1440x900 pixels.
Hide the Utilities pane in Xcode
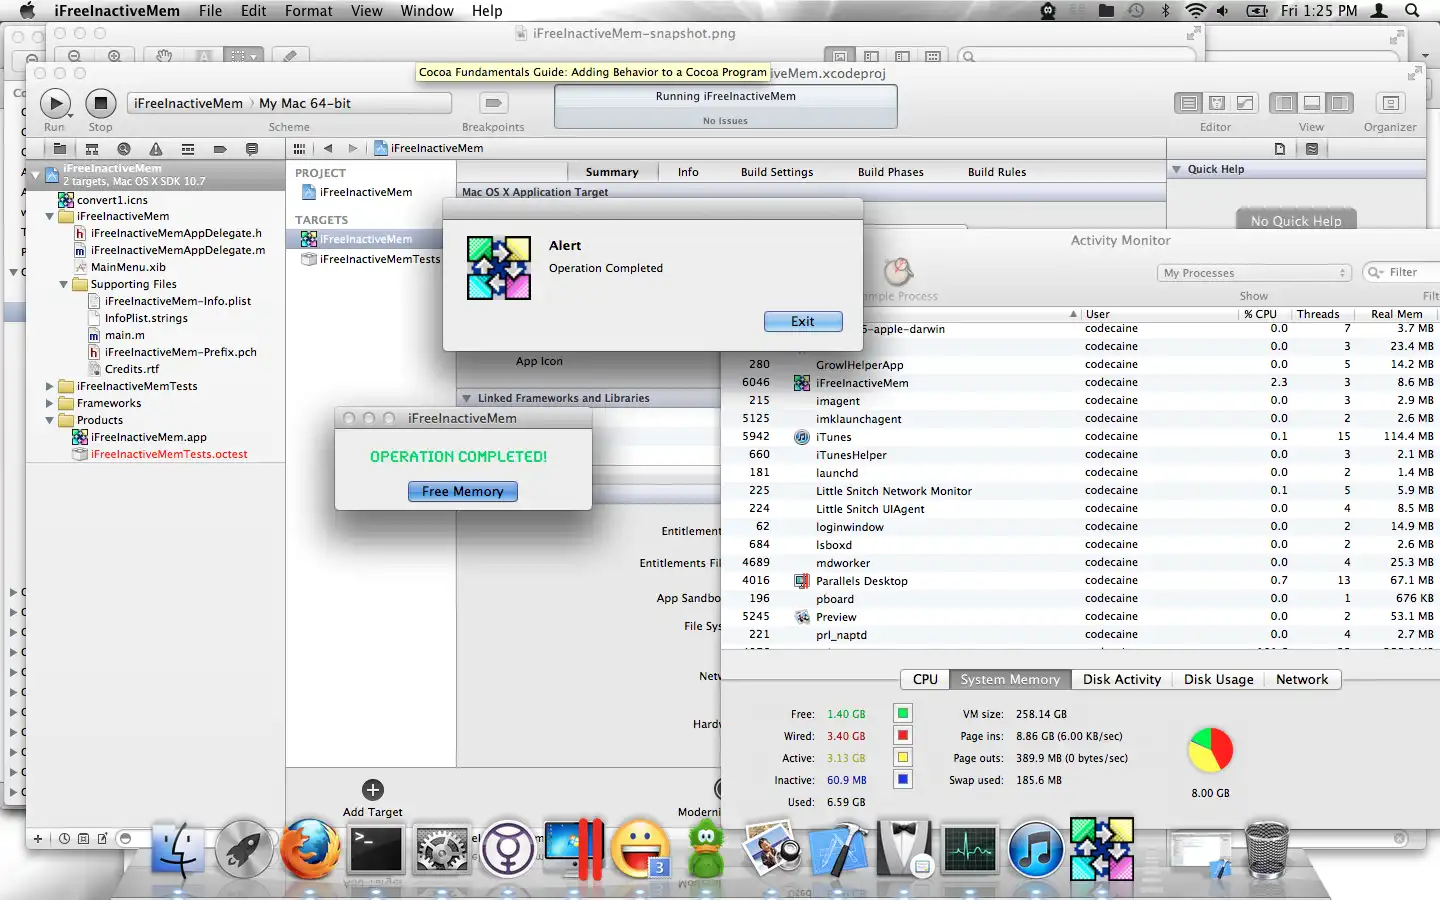coord(1340,103)
